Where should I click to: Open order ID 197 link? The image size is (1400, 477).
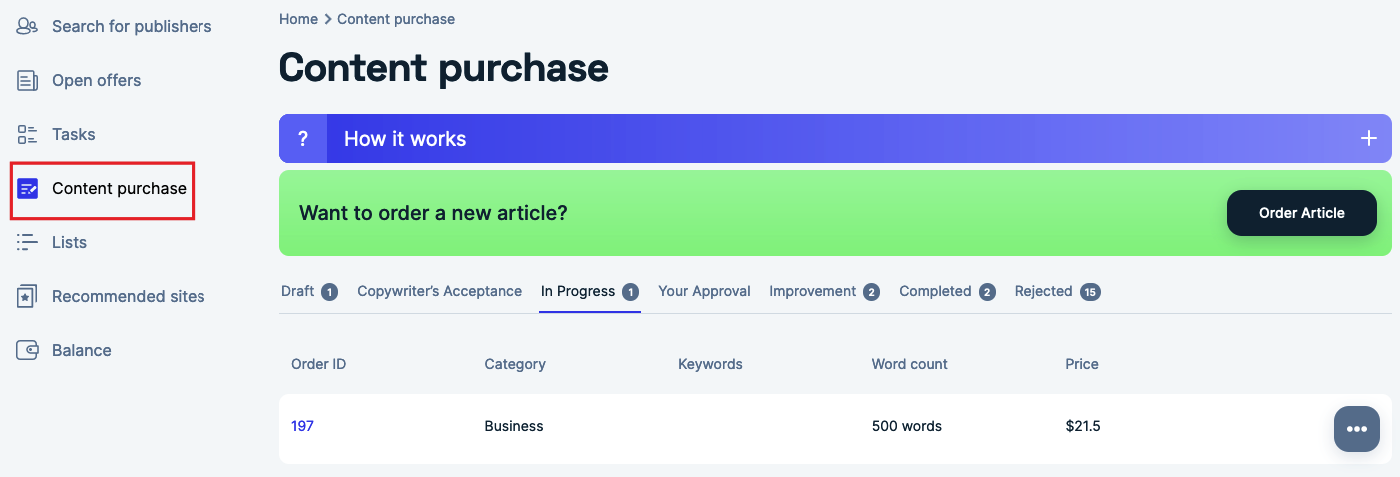[302, 426]
